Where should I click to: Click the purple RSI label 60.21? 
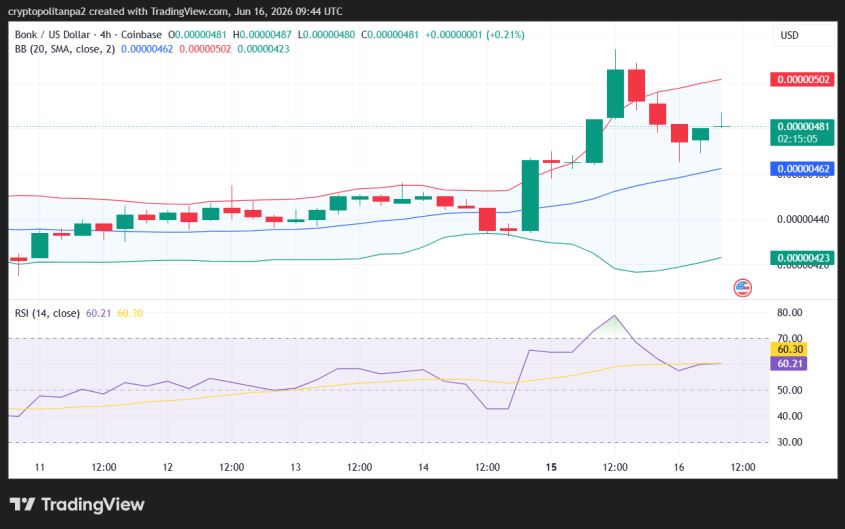(790, 364)
